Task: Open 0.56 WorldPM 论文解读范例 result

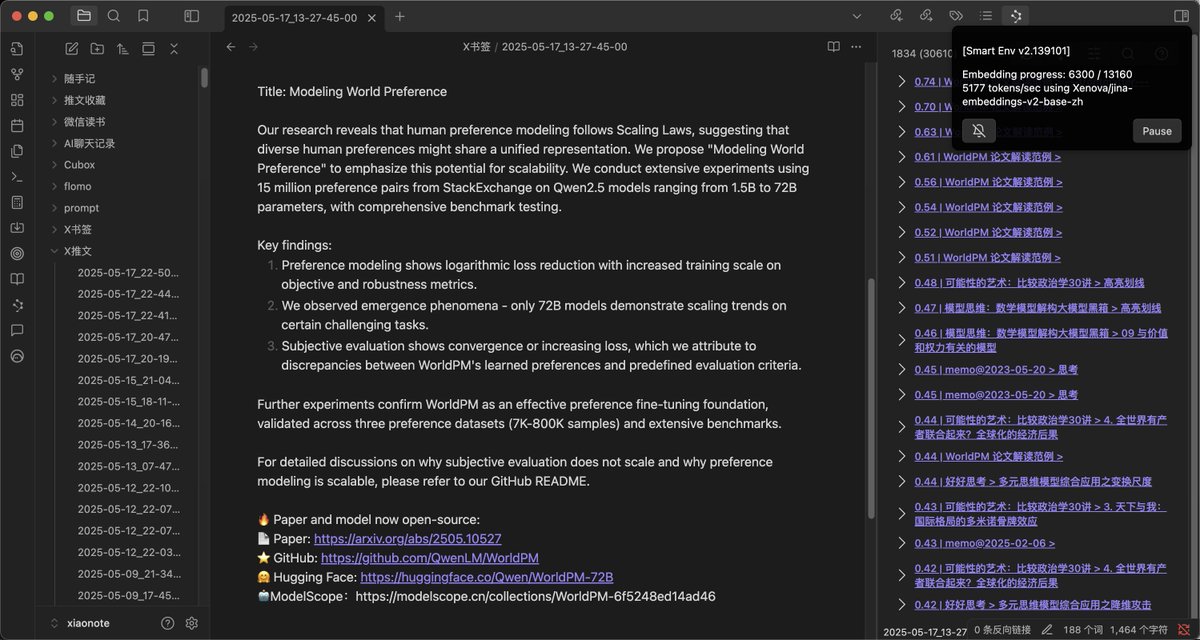Action: click(x=988, y=182)
